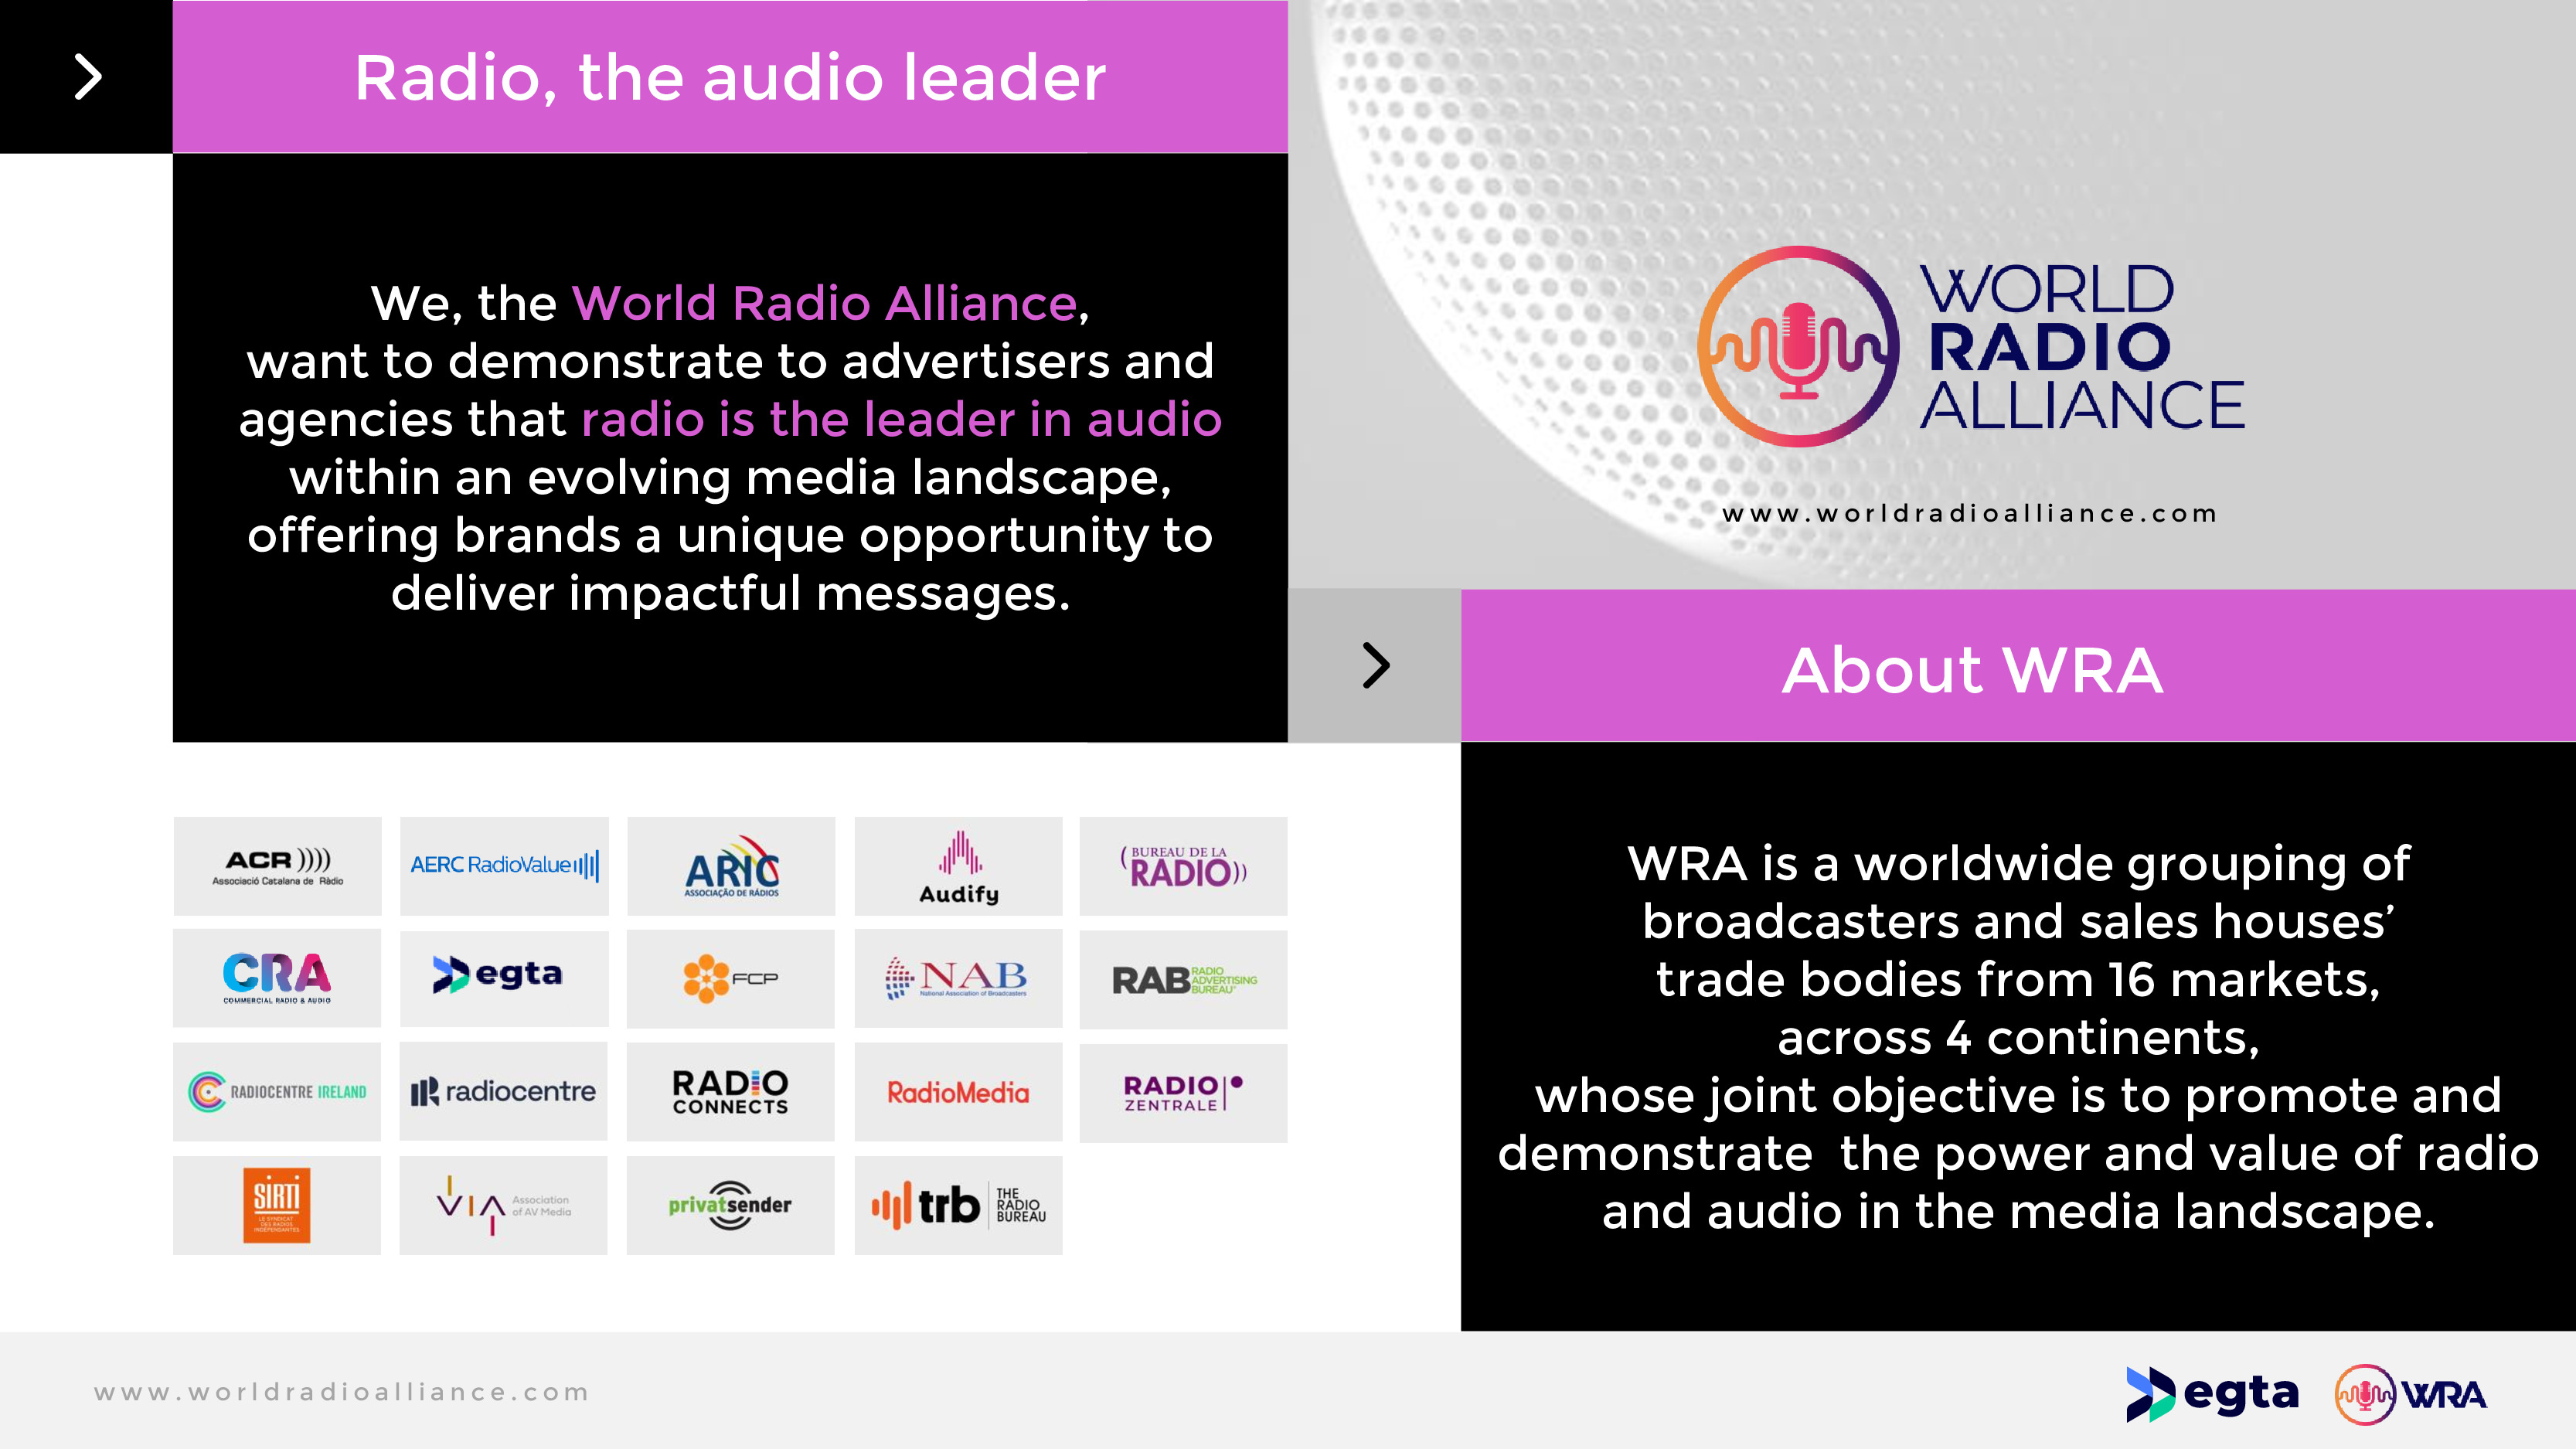Select the CRA Commercial Radio logo
The height and width of the screenshot is (1449, 2576).
277,978
